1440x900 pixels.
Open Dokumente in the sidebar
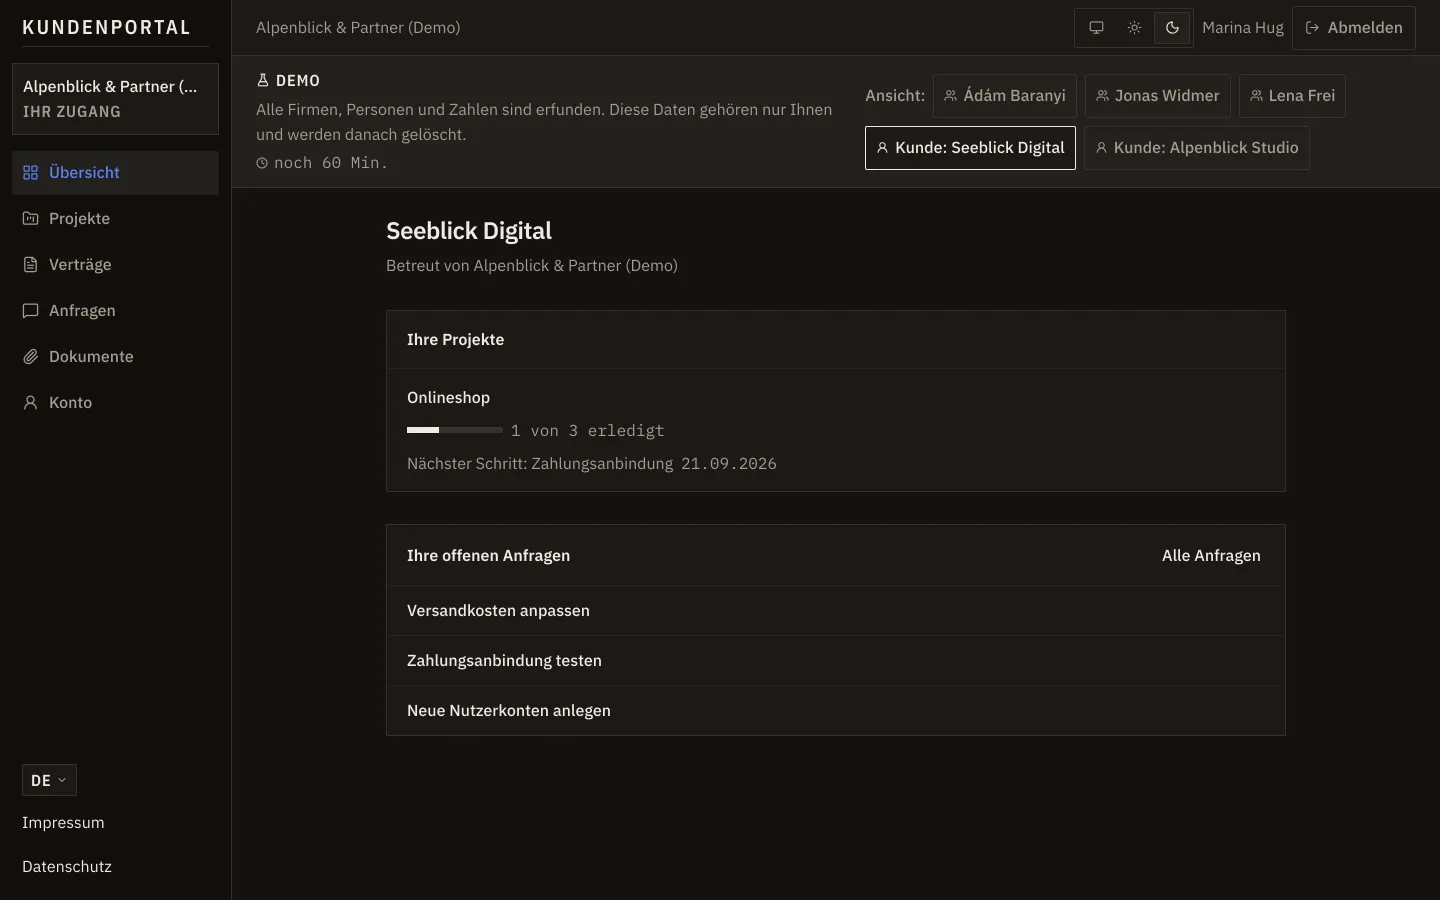tap(115, 357)
